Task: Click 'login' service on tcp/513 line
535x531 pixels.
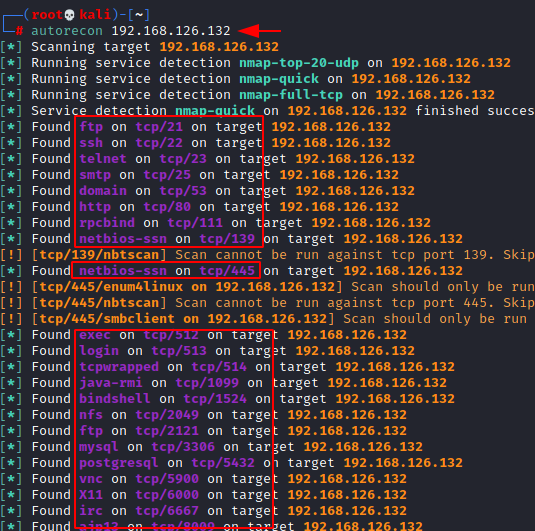Action: pyautogui.click(x=99, y=351)
